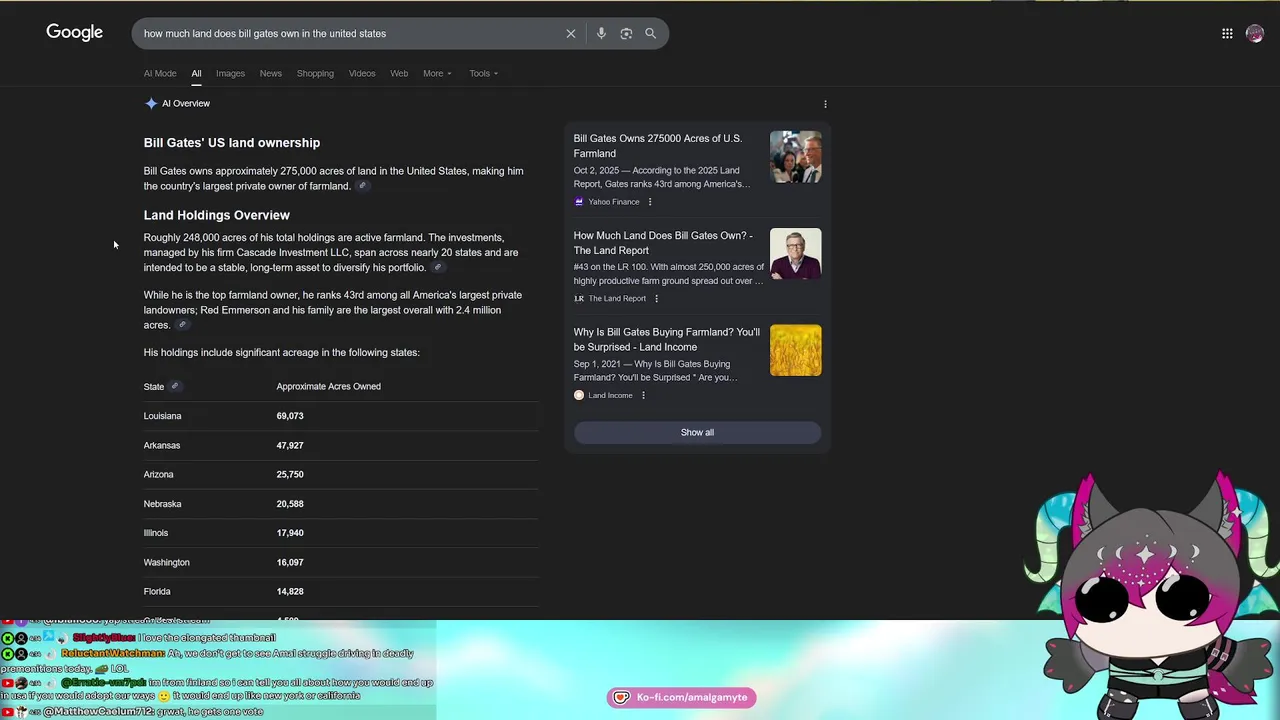This screenshot has height=720, width=1280.
Task: Open 'Bill Gates Owns 275000 Acres' article
Action: click(x=657, y=146)
